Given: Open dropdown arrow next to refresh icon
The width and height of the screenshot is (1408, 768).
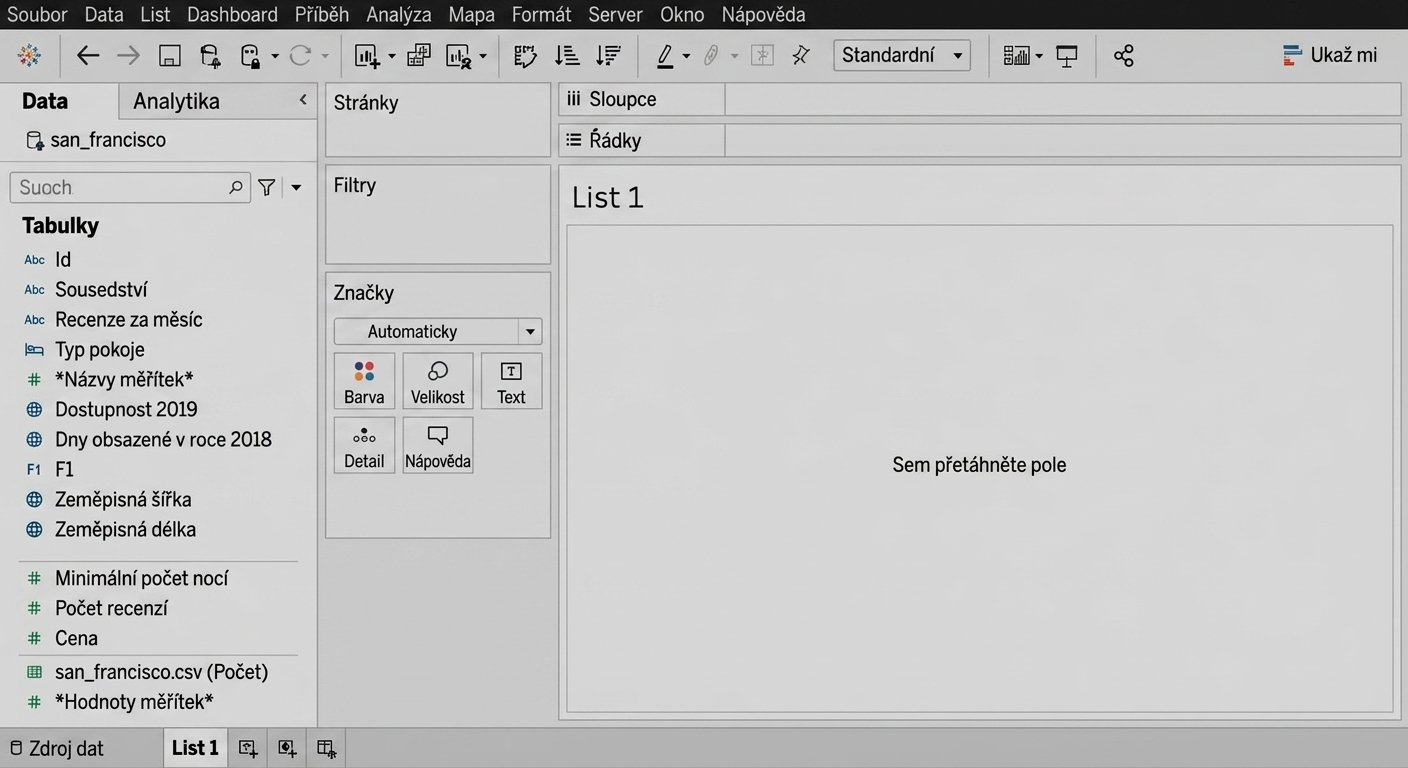Looking at the screenshot, I should [x=325, y=56].
